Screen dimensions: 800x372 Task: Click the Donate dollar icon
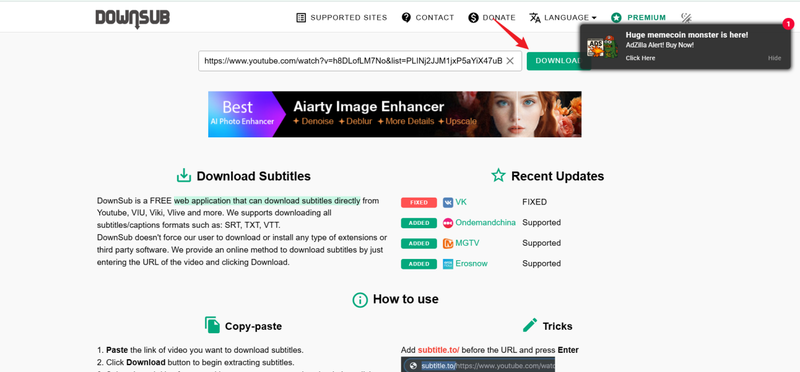[473, 18]
